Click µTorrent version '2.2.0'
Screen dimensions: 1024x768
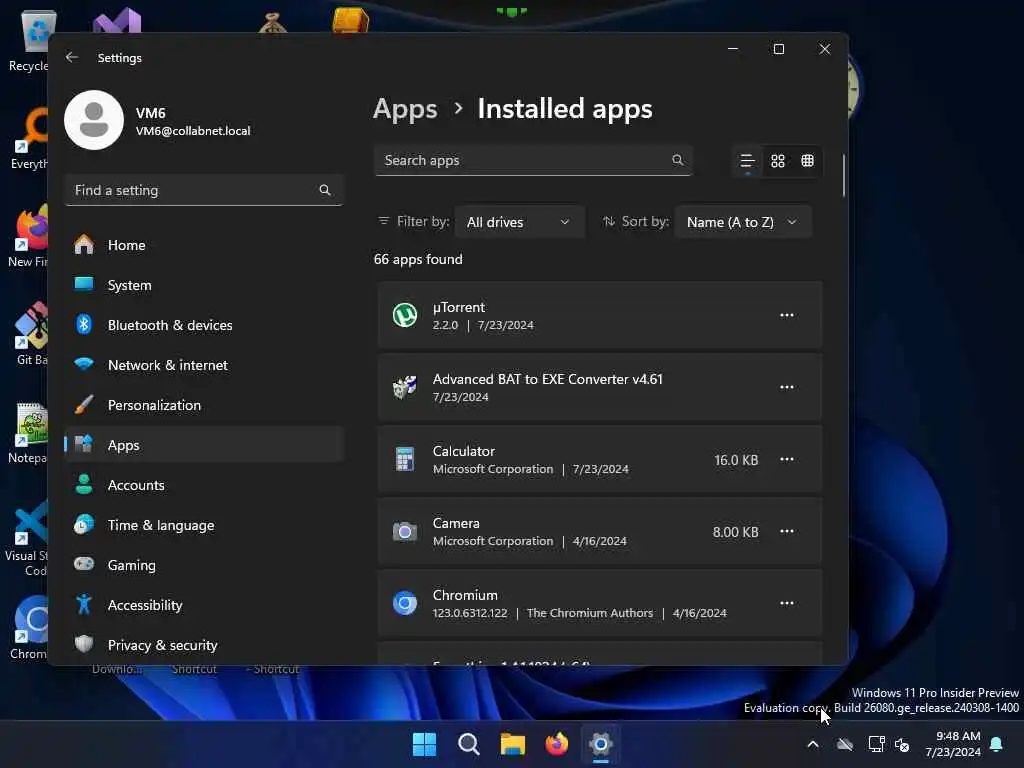point(445,325)
